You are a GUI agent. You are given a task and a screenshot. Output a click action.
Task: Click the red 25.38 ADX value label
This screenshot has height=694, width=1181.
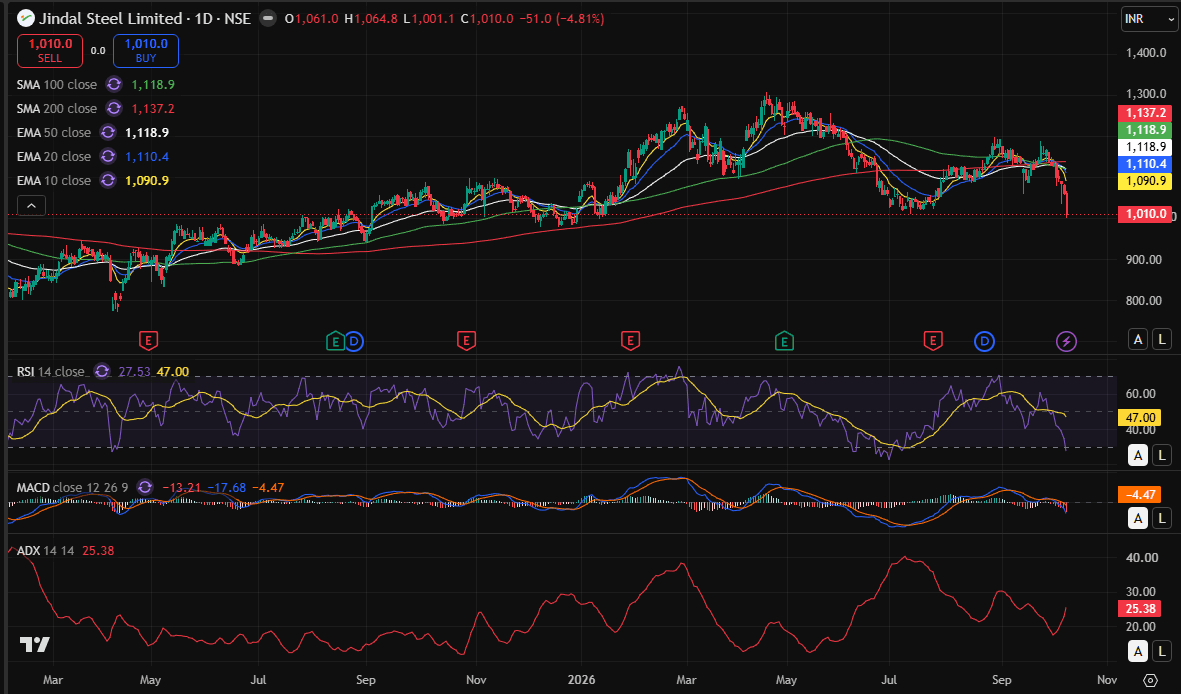coord(1140,609)
